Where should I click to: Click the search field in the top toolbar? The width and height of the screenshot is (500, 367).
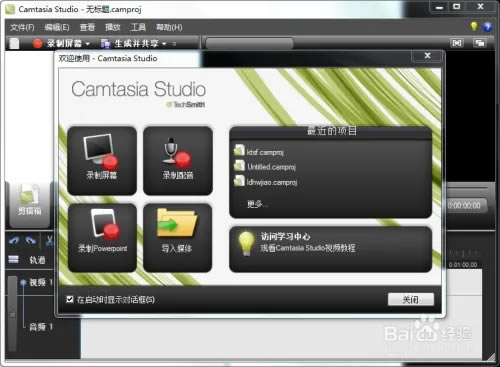(249, 43)
